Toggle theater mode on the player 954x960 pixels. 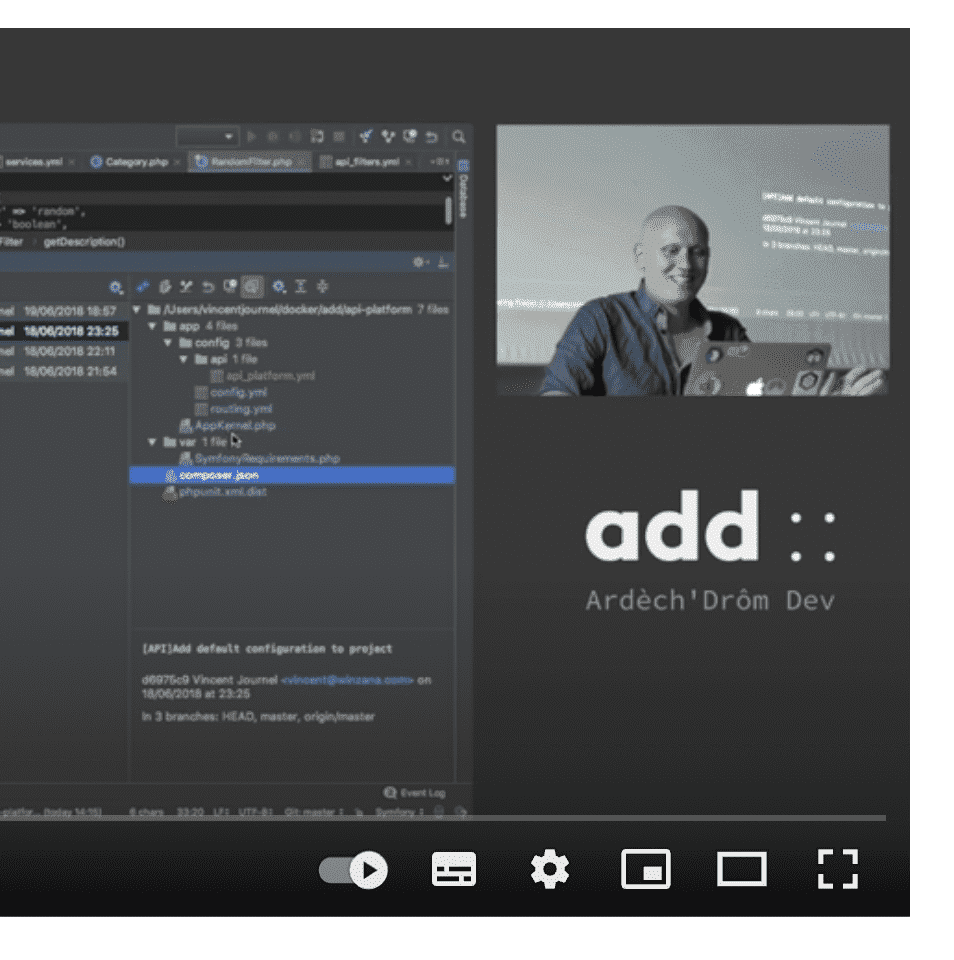pyautogui.click(x=744, y=870)
